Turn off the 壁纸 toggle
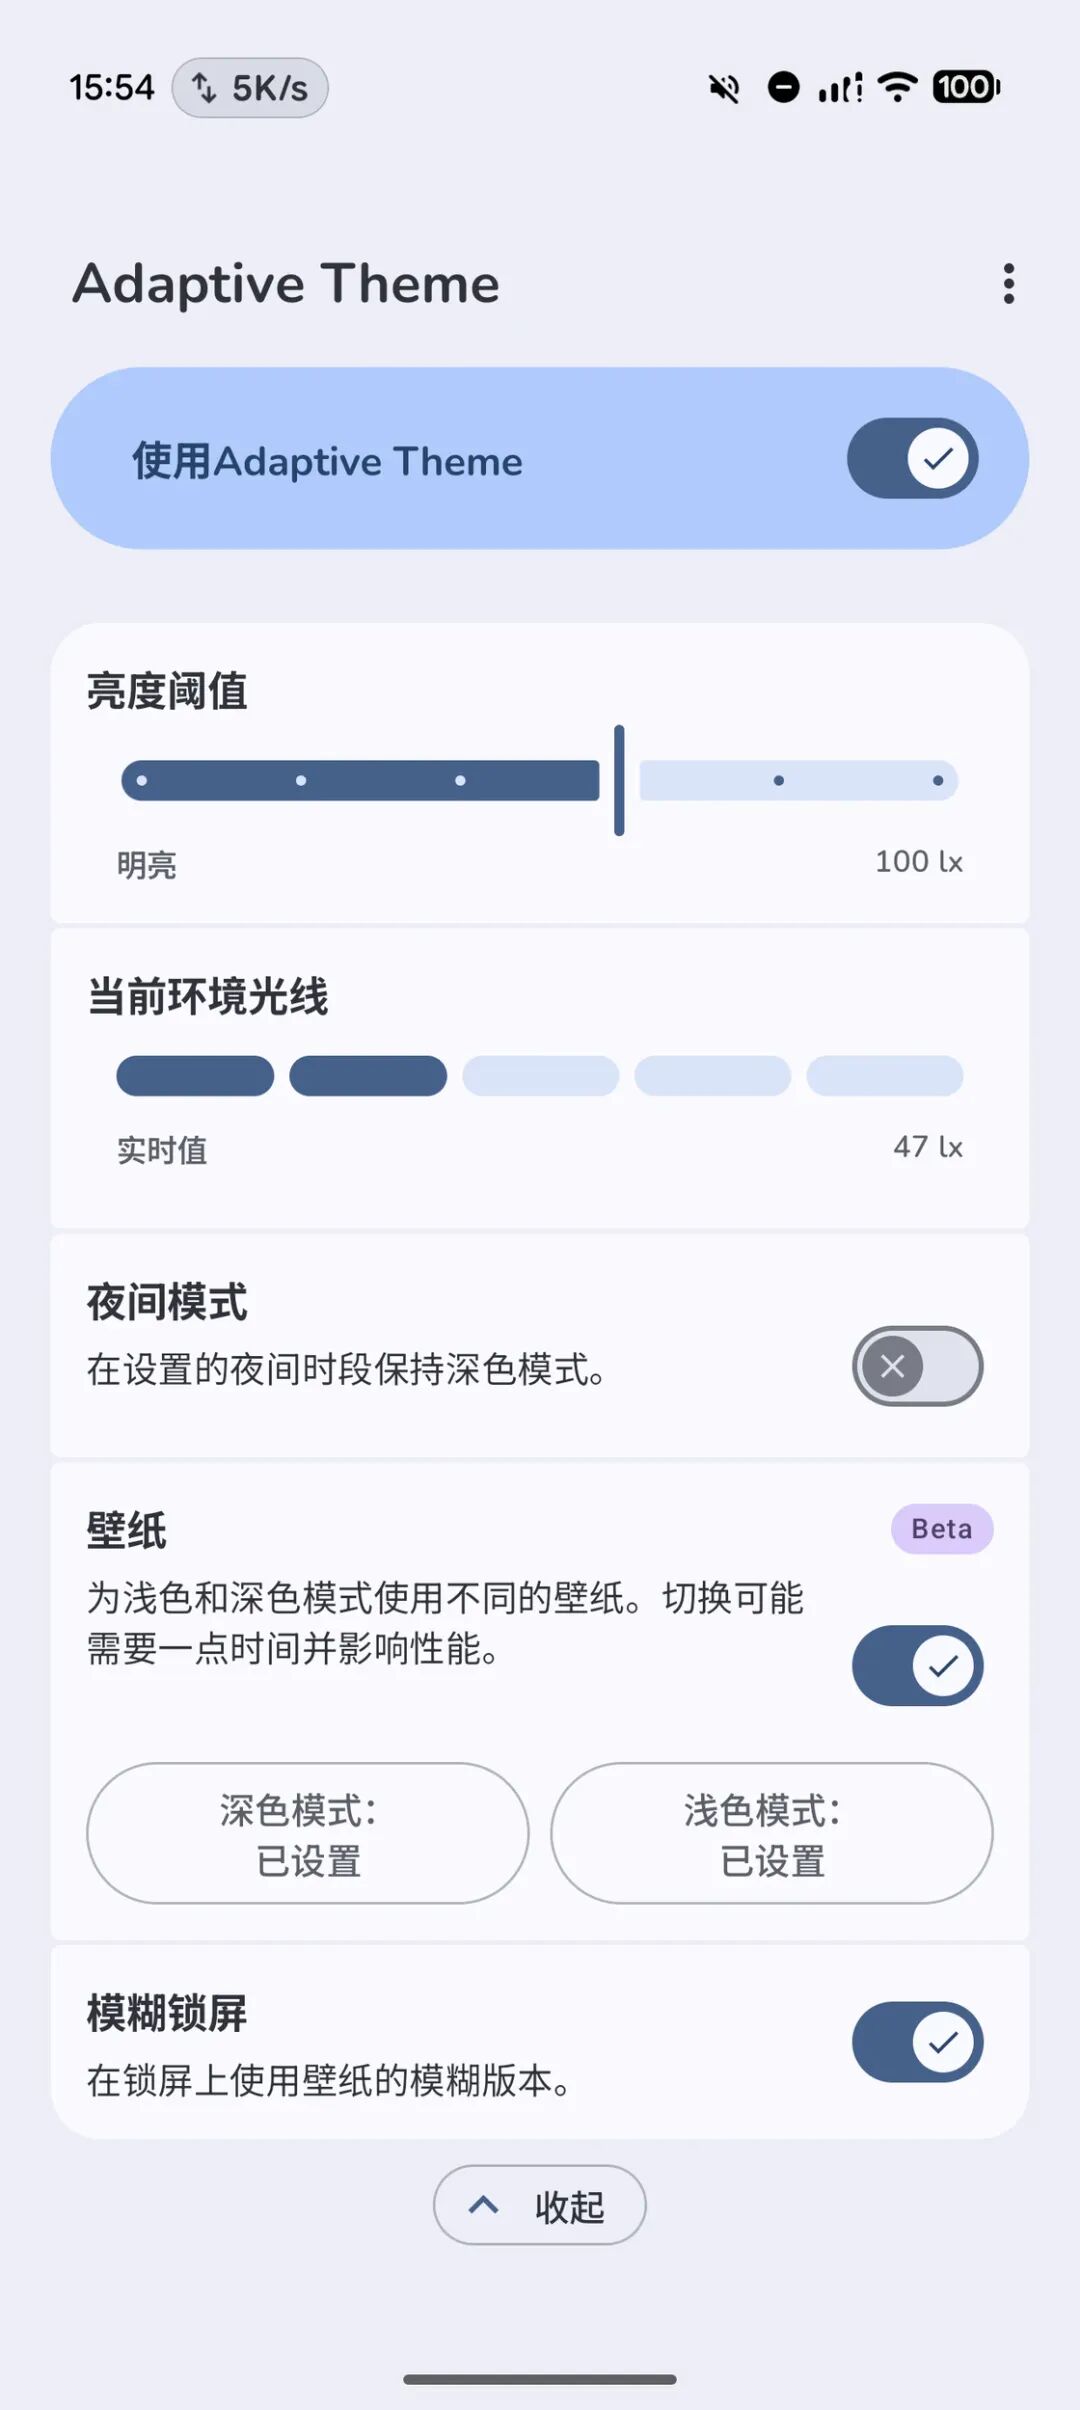The image size is (1080, 2410). [x=917, y=1665]
